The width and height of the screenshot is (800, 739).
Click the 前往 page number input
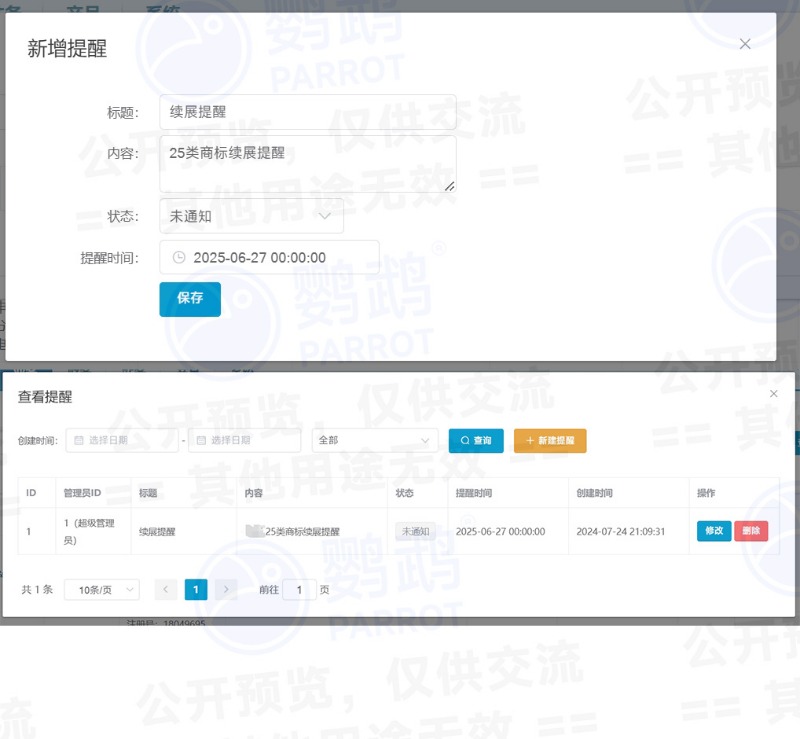click(x=299, y=590)
